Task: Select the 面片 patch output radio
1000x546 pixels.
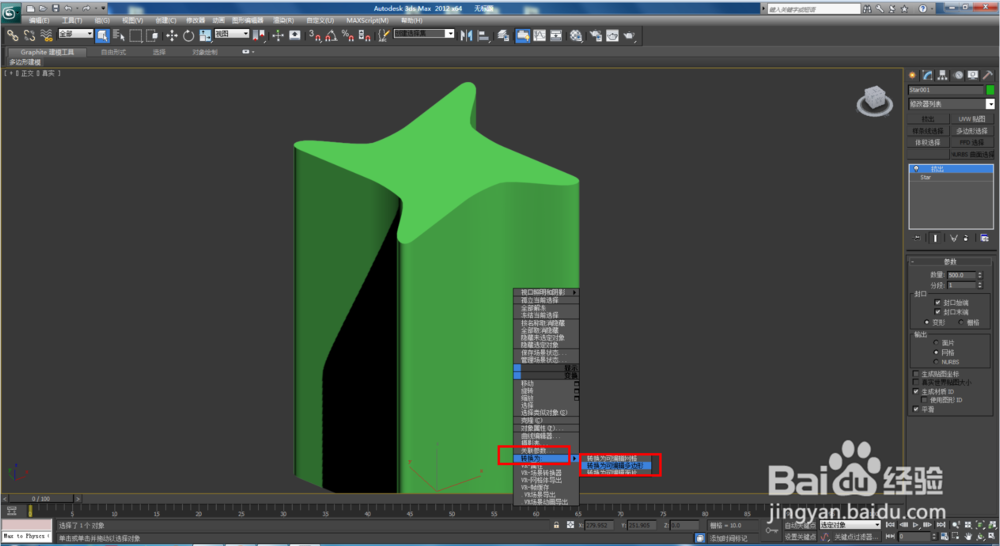Action: point(936,343)
